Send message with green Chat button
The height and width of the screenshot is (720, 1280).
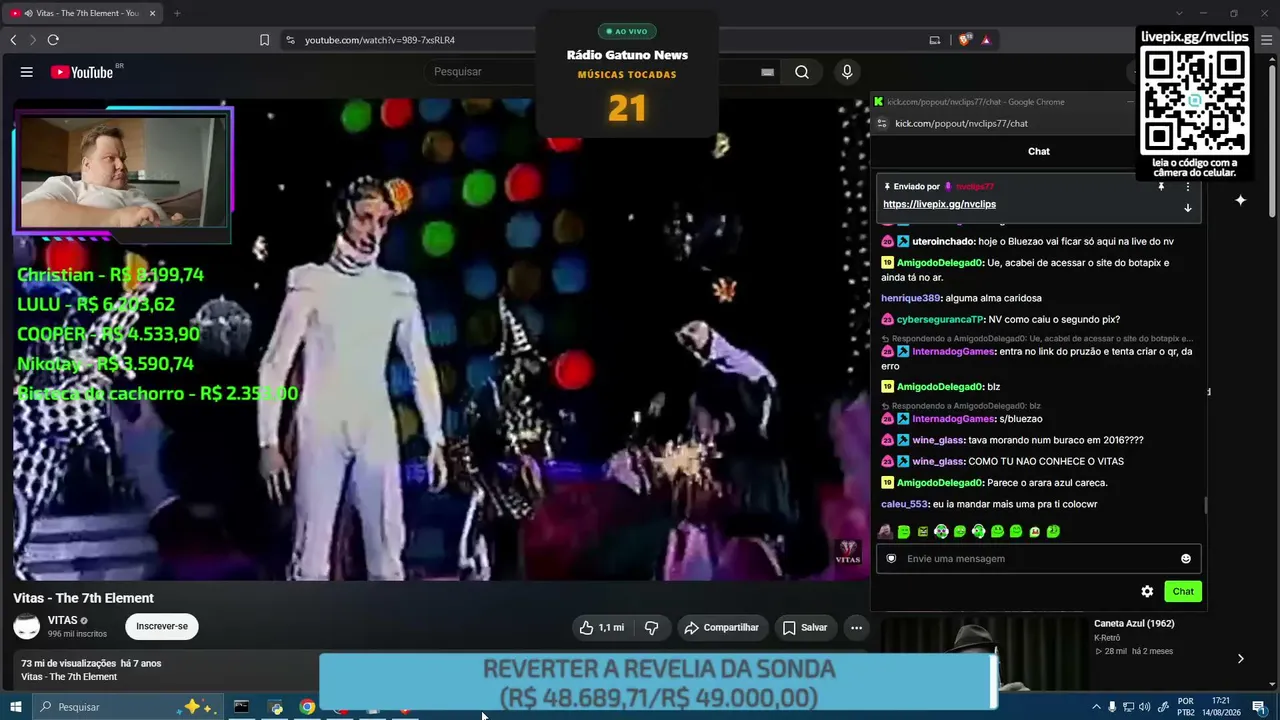click(x=1183, y=592)
